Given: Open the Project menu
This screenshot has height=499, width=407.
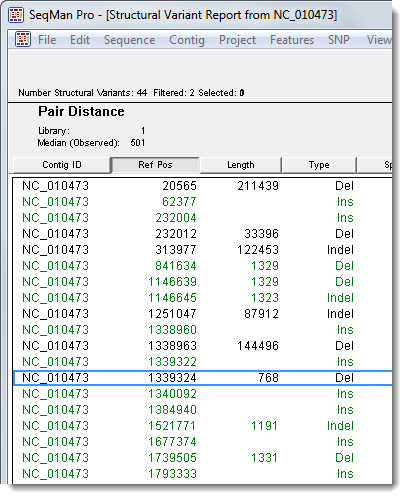Looking at the screenshot, I should (x=237, y=40).
